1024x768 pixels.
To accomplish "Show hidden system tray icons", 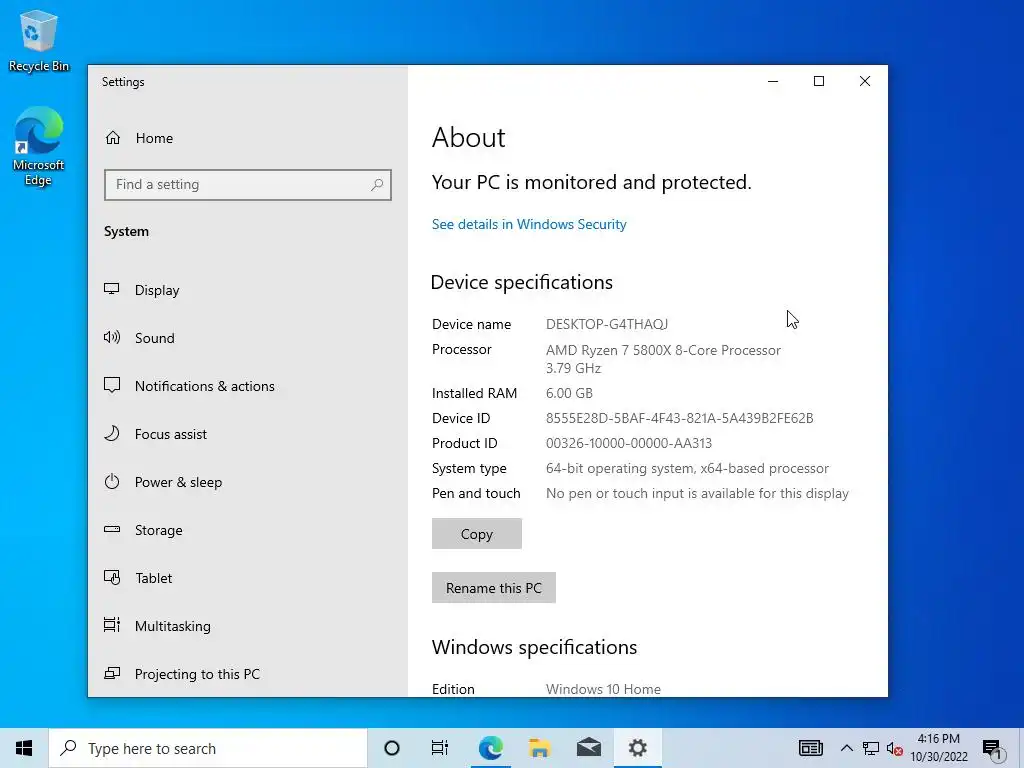I will pyautogui.click(x=846, y=748).
